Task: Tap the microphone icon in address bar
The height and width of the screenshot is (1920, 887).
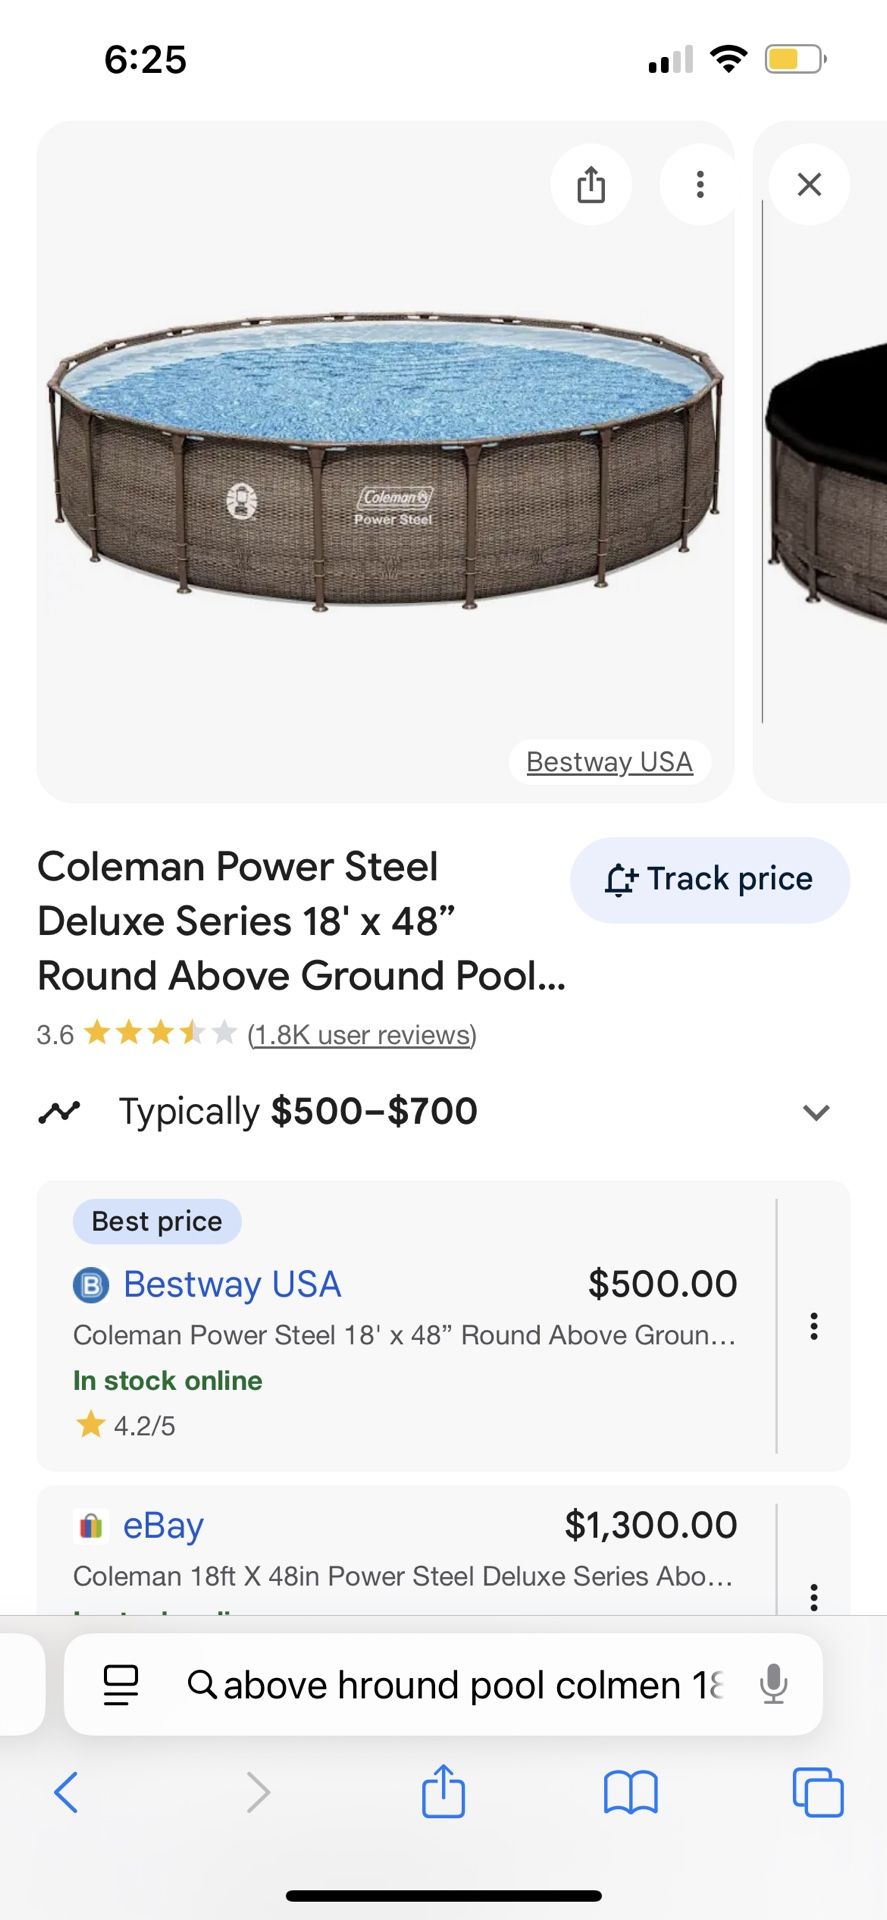Action: (773, 1684)
